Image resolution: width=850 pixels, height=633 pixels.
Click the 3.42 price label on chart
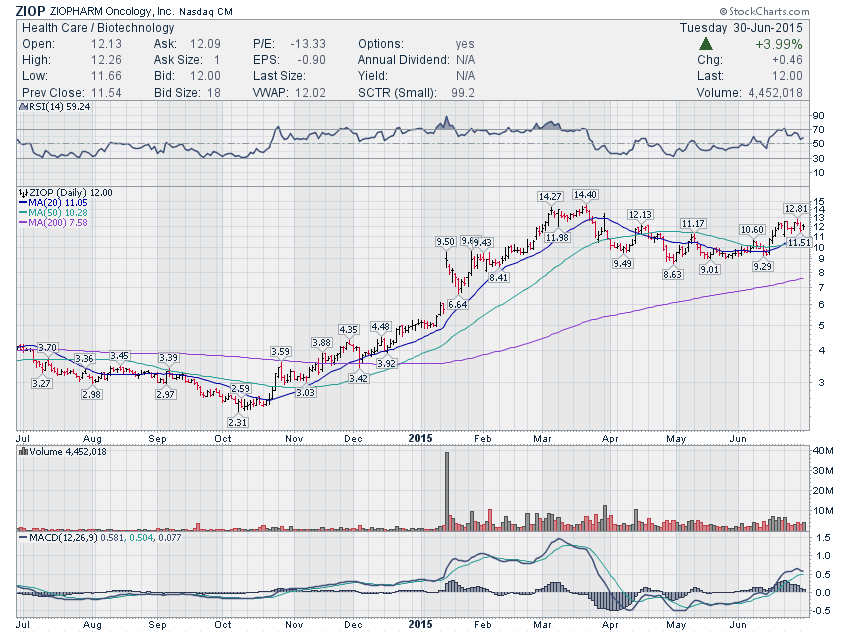point(358,378)
